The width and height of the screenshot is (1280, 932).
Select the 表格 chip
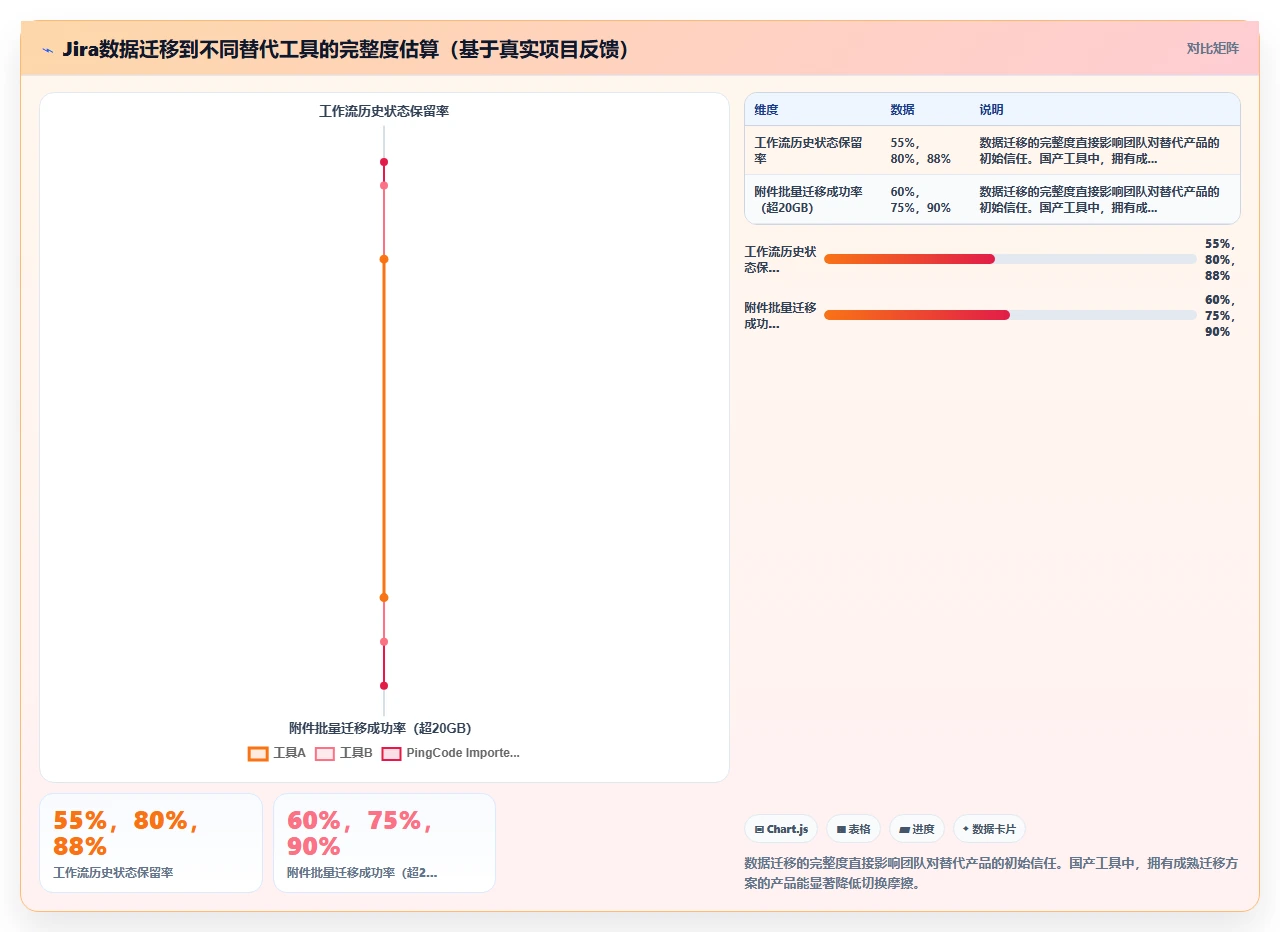[853, 829]
